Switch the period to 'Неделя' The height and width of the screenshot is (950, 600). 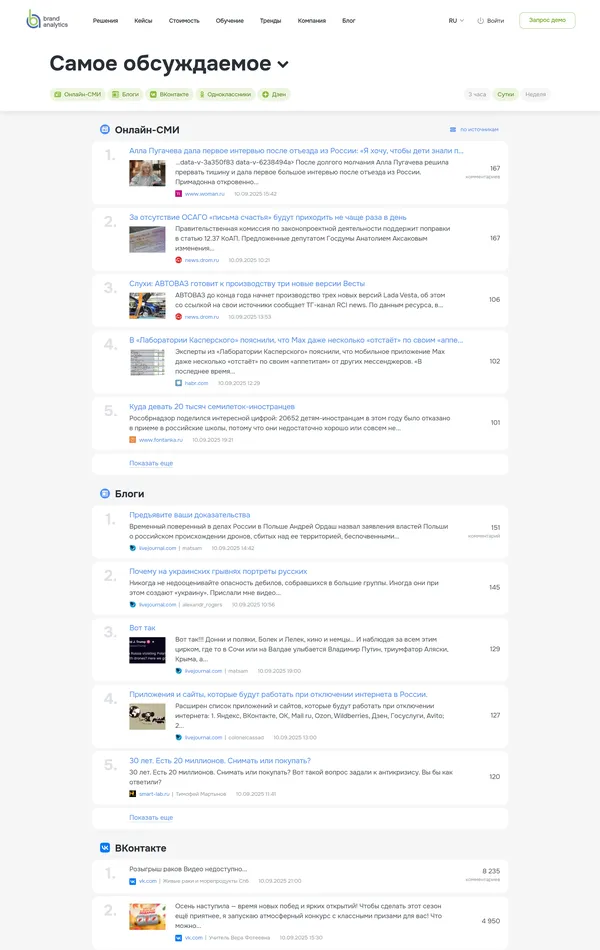536,94
